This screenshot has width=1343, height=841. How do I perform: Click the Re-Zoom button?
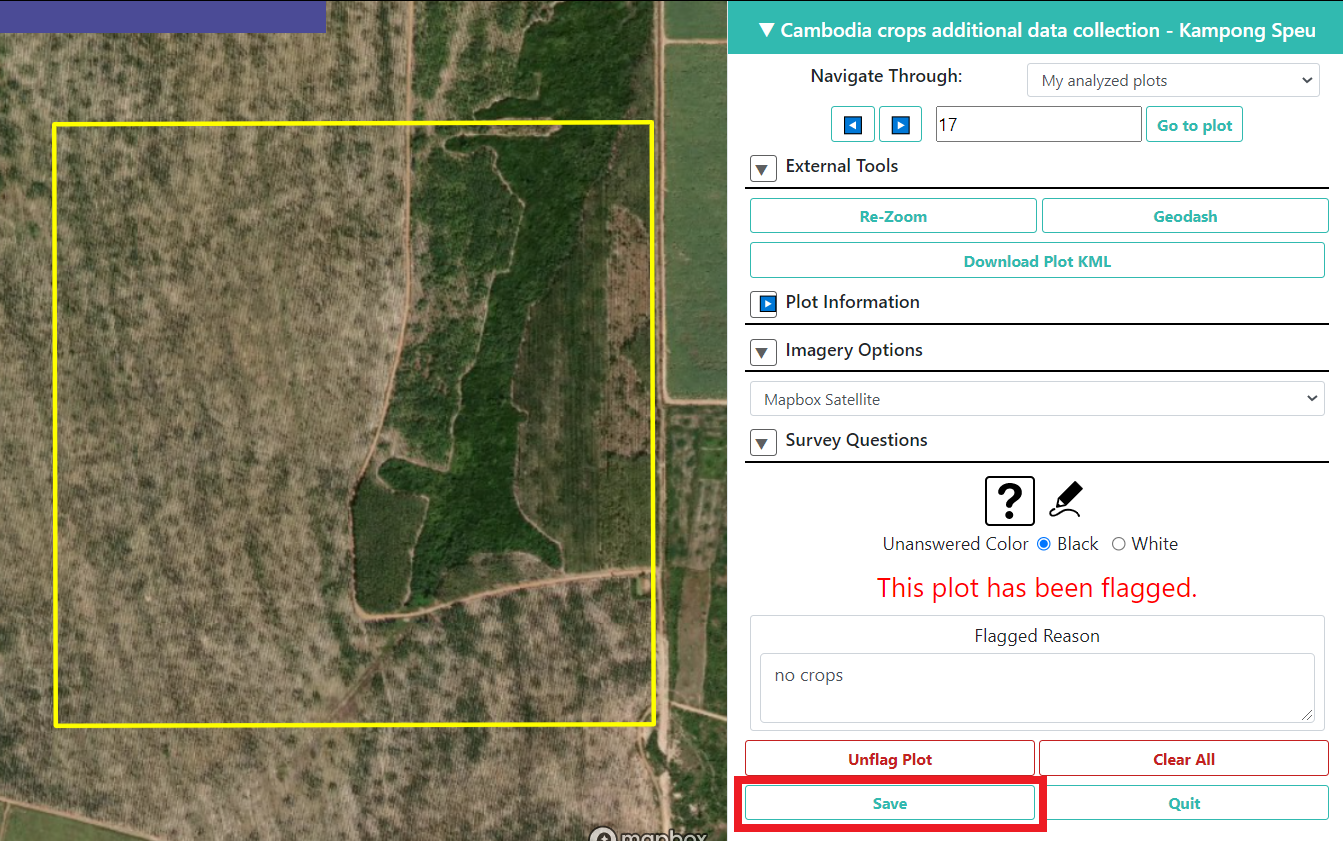click(893, 216)
